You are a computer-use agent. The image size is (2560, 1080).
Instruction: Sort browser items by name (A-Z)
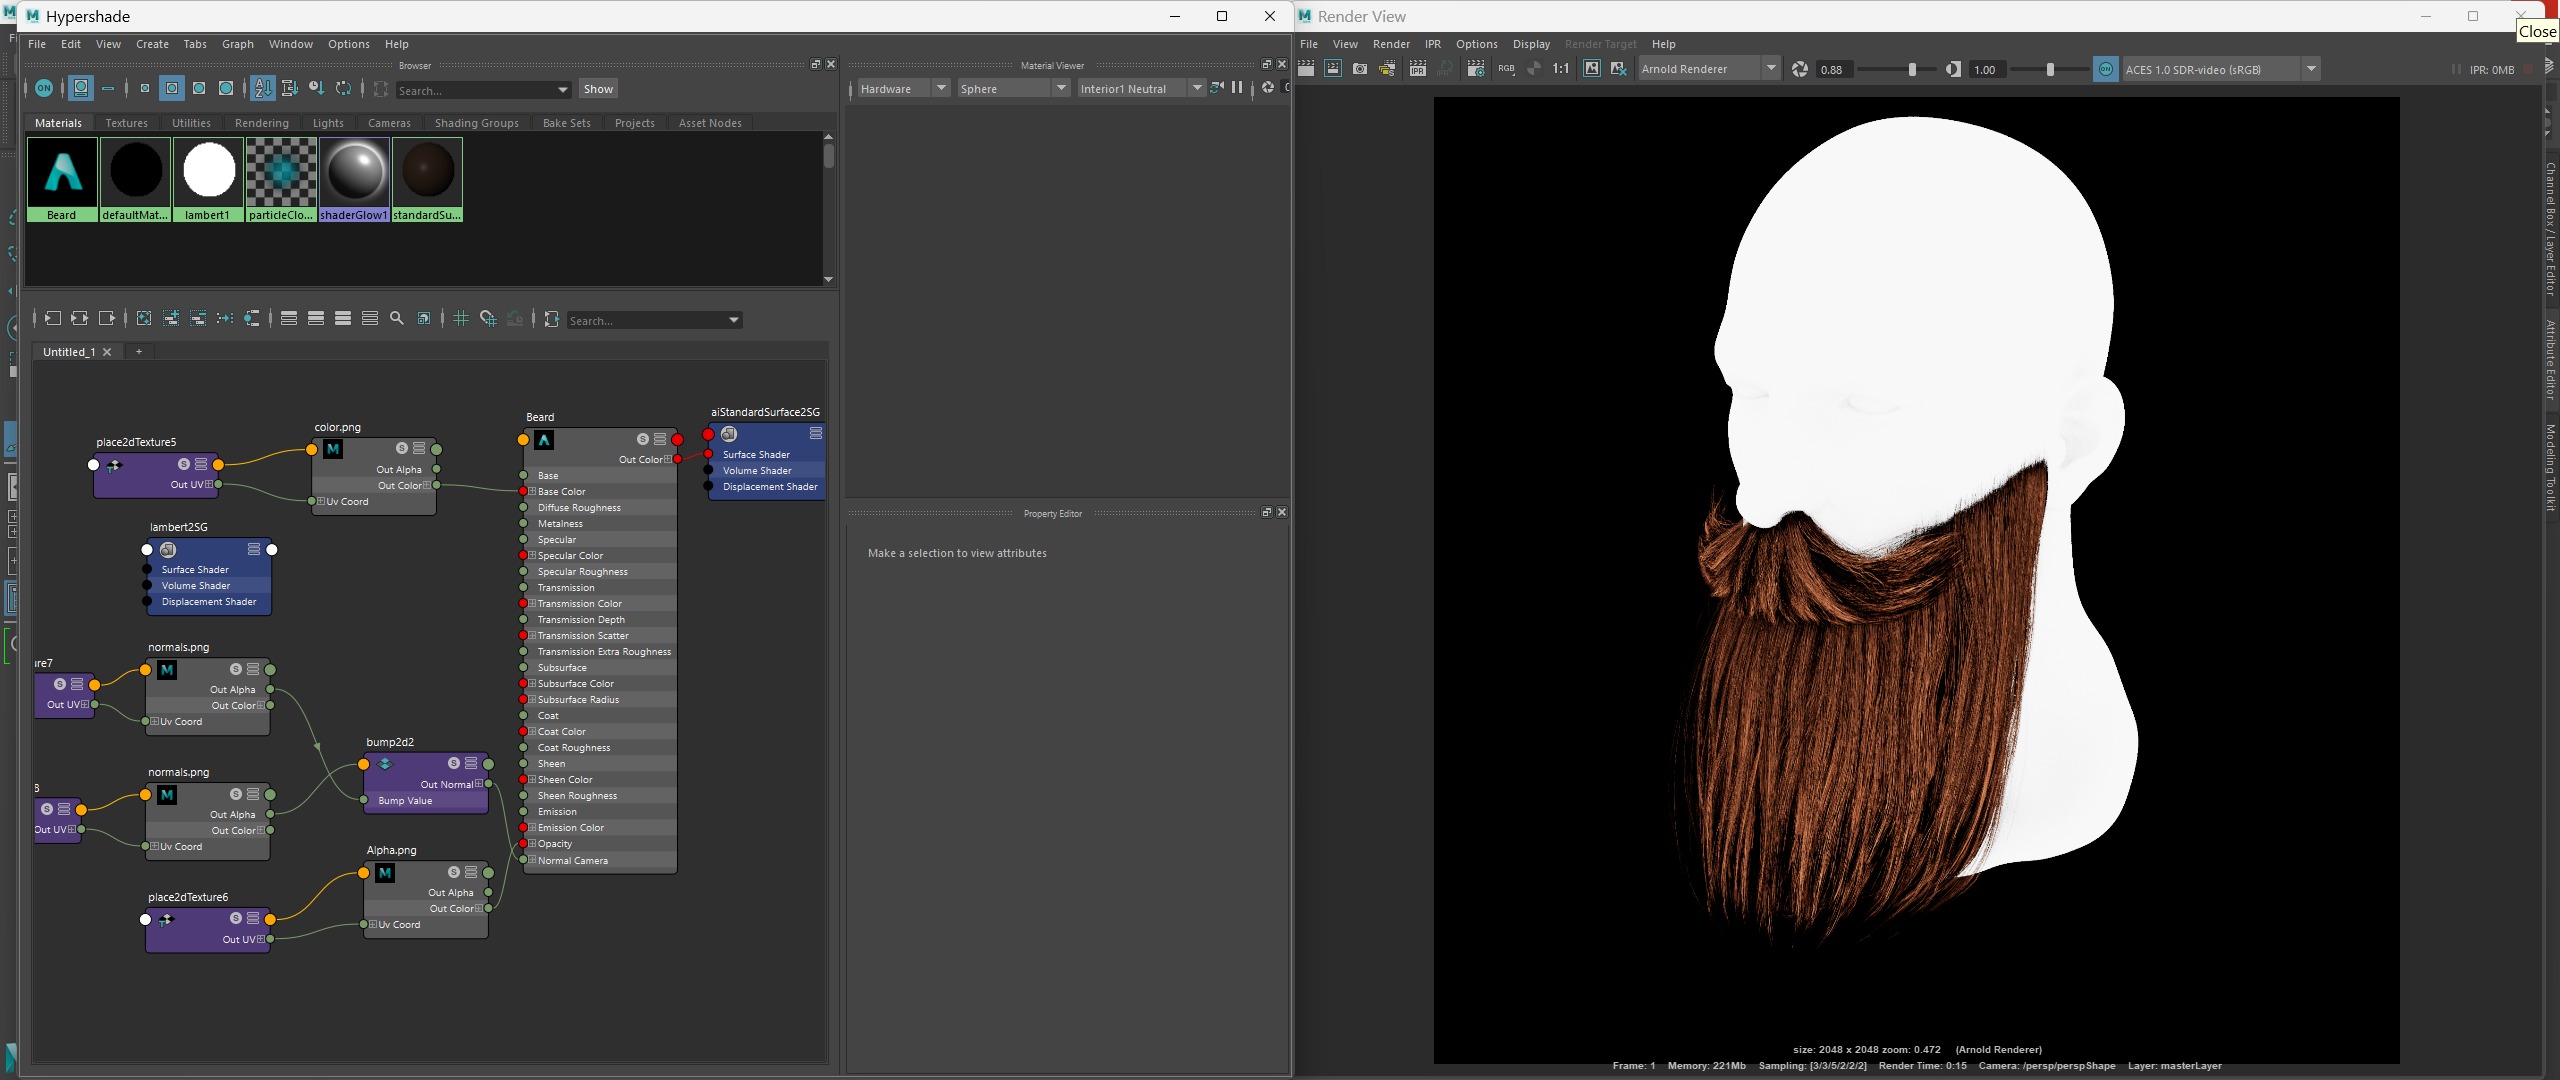[x=262, y=88]
